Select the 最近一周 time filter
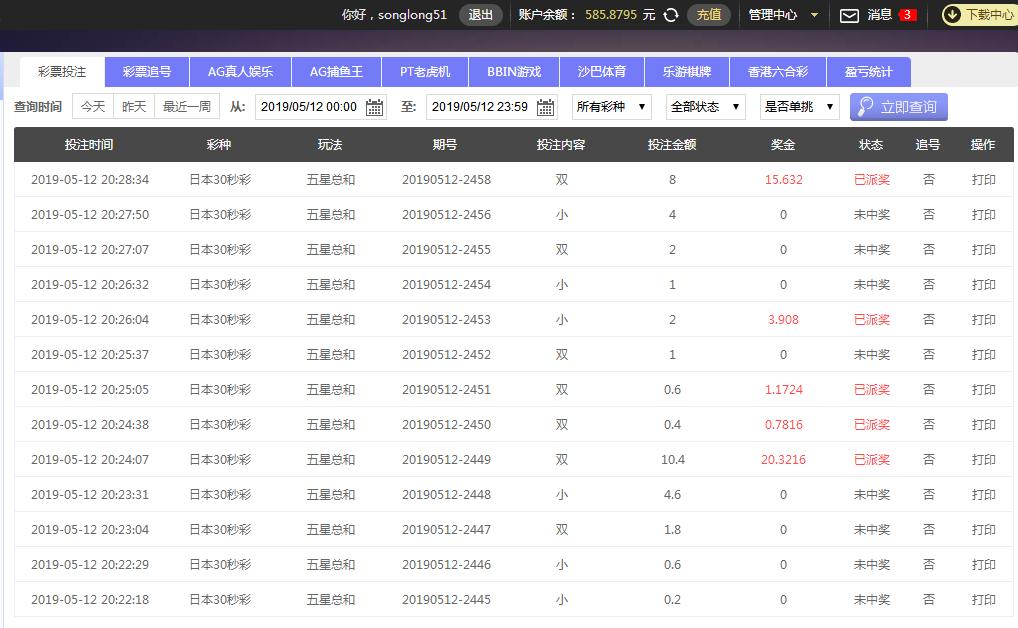Image resolution: width=1018 pixels, height=628 pixels. pos(187,107)
